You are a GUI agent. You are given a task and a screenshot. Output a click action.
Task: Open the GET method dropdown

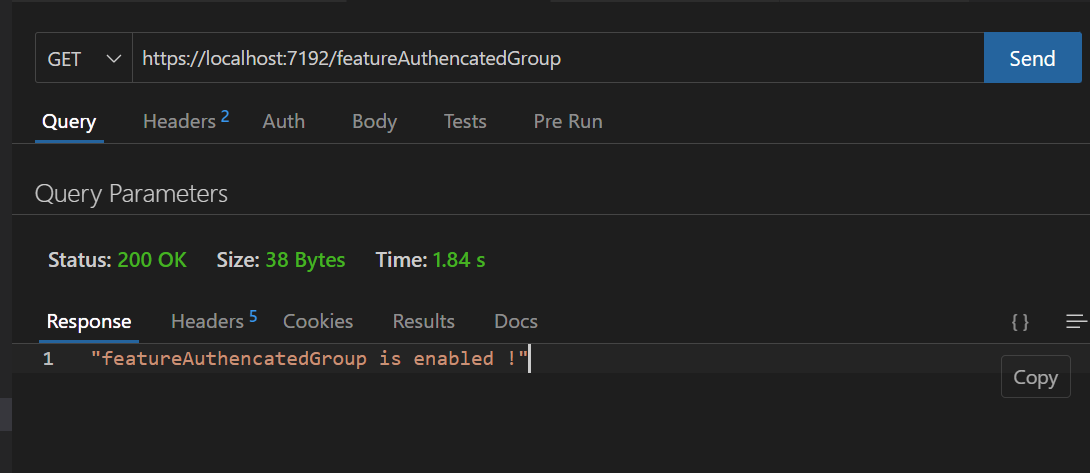coord(83,58)
